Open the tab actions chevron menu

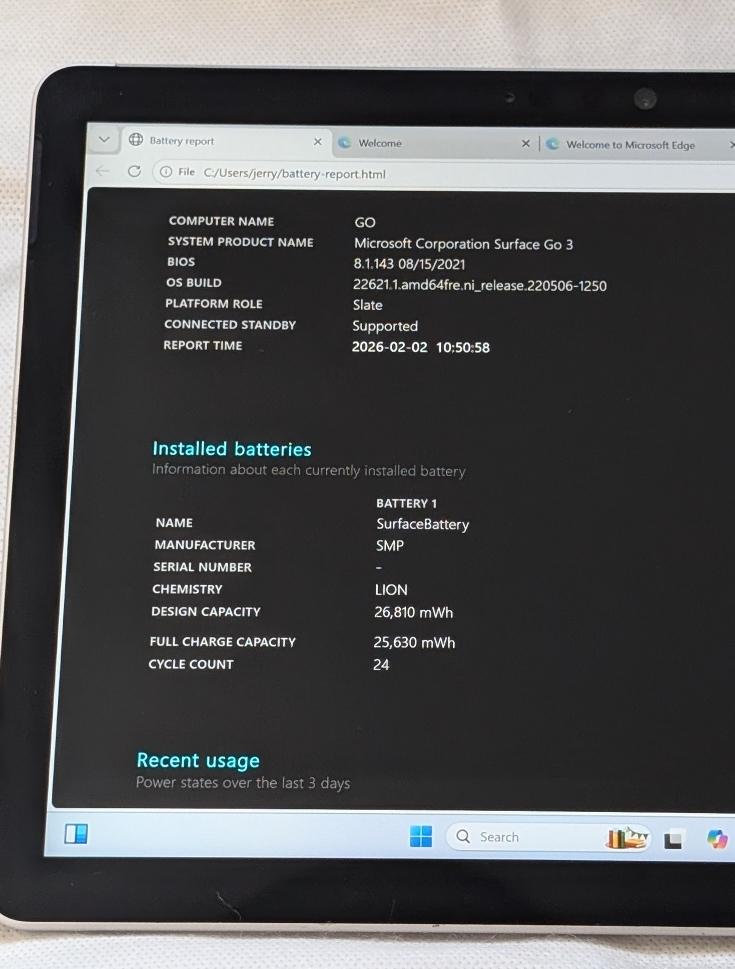104,140
